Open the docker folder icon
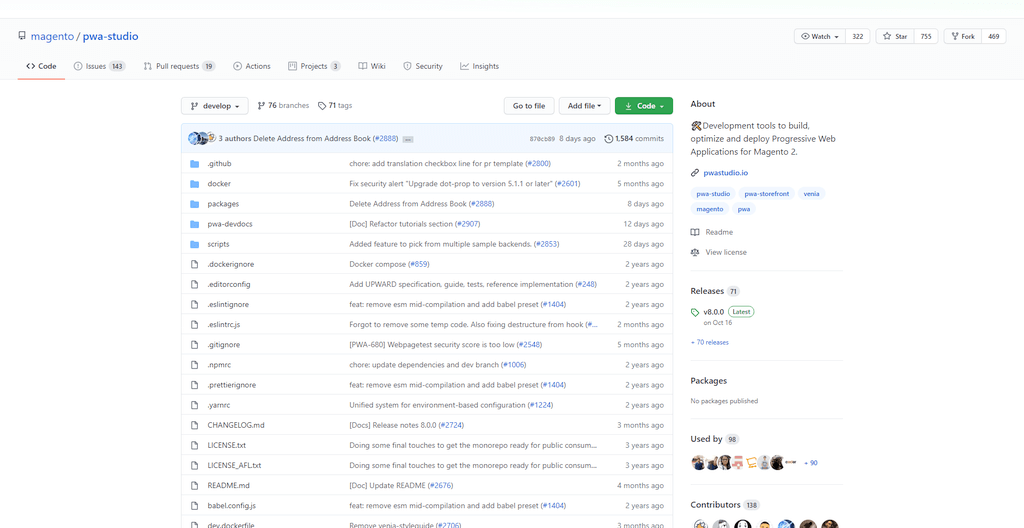The width and height of the screenshot is (1024, 528). [x=194, y=184]
